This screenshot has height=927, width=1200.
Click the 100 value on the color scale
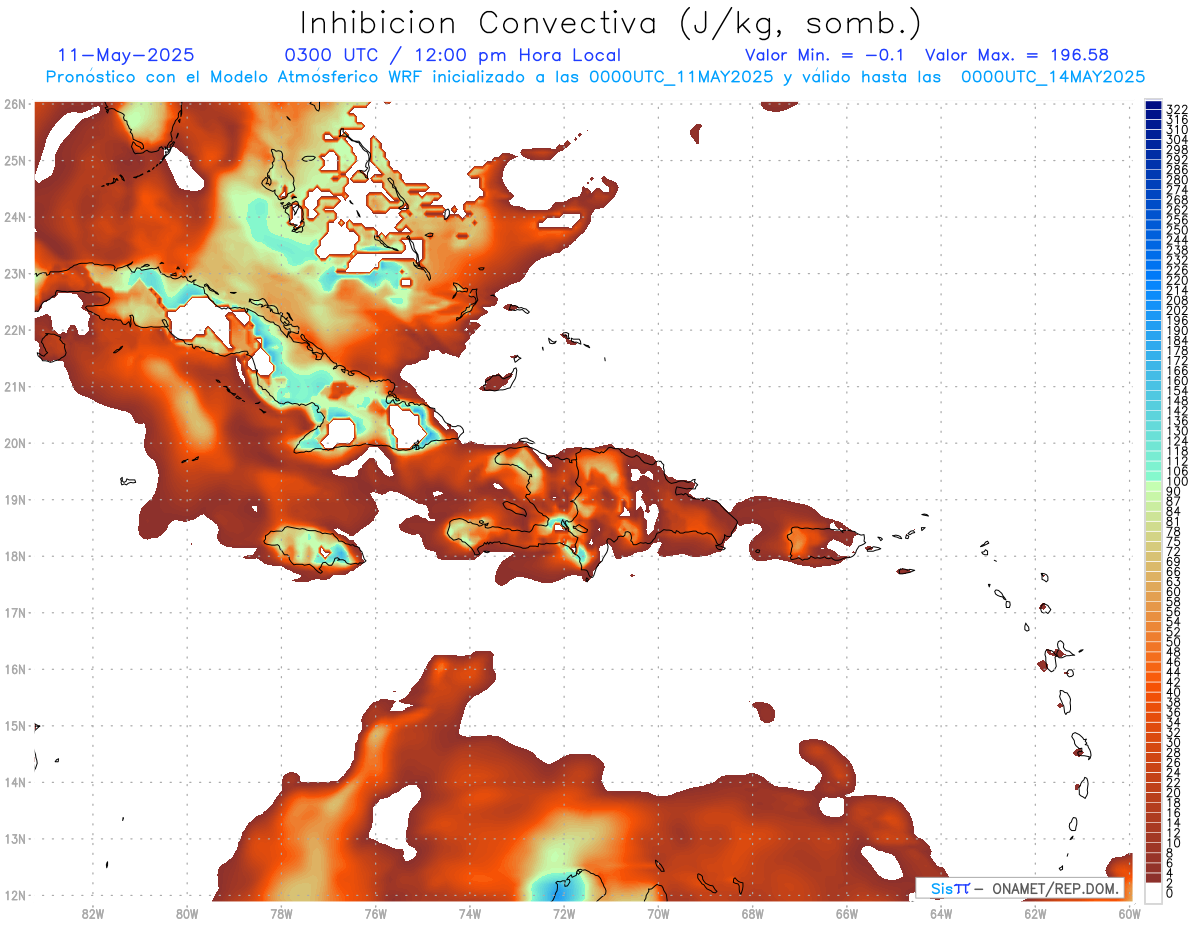pos(1177,481)
